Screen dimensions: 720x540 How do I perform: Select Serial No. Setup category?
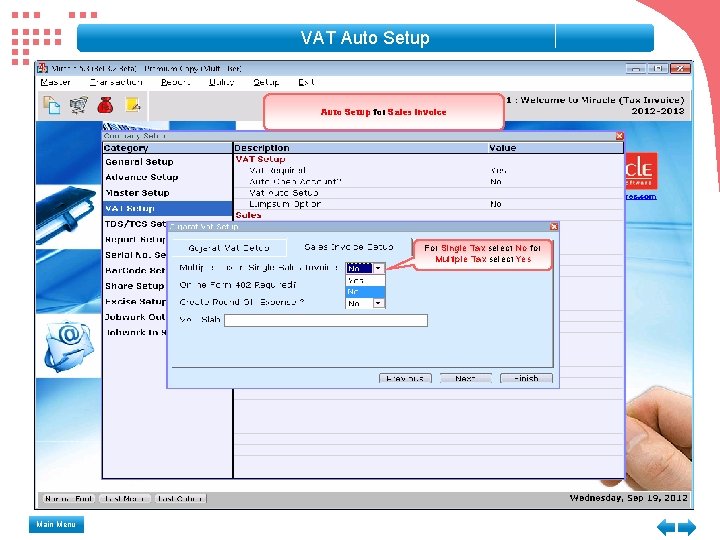(135, 255)
